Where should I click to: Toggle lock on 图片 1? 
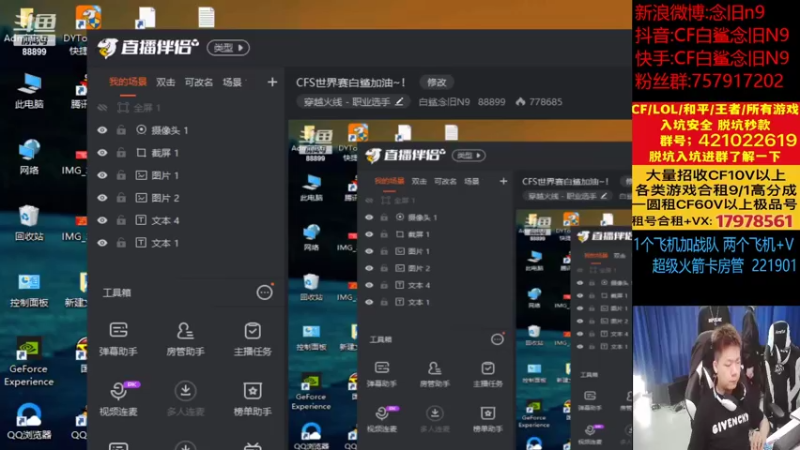click(x=121, y=175)
